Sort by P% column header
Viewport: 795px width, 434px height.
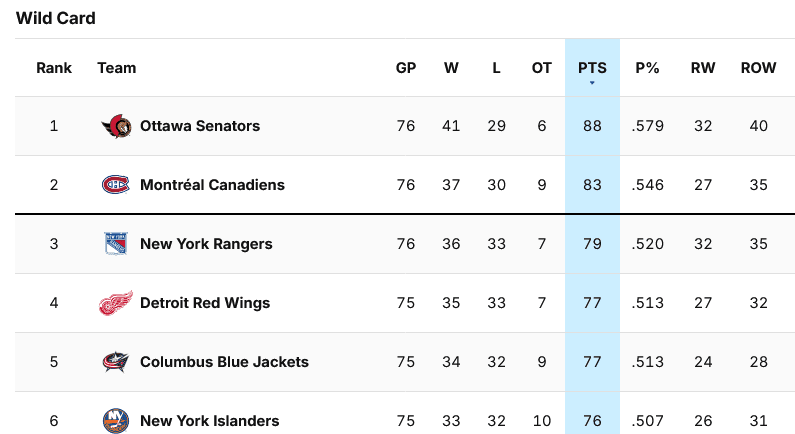647,68
